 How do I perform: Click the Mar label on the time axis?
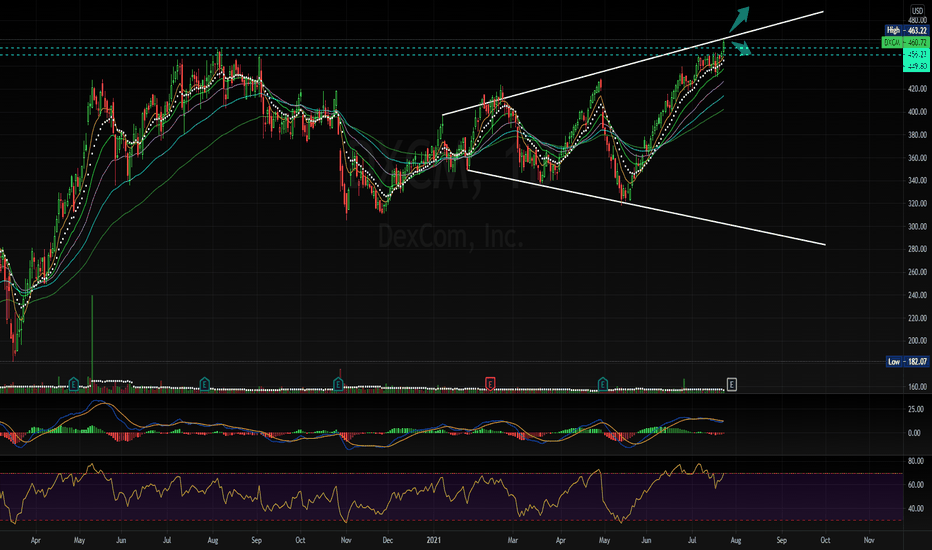click(512, 540)
